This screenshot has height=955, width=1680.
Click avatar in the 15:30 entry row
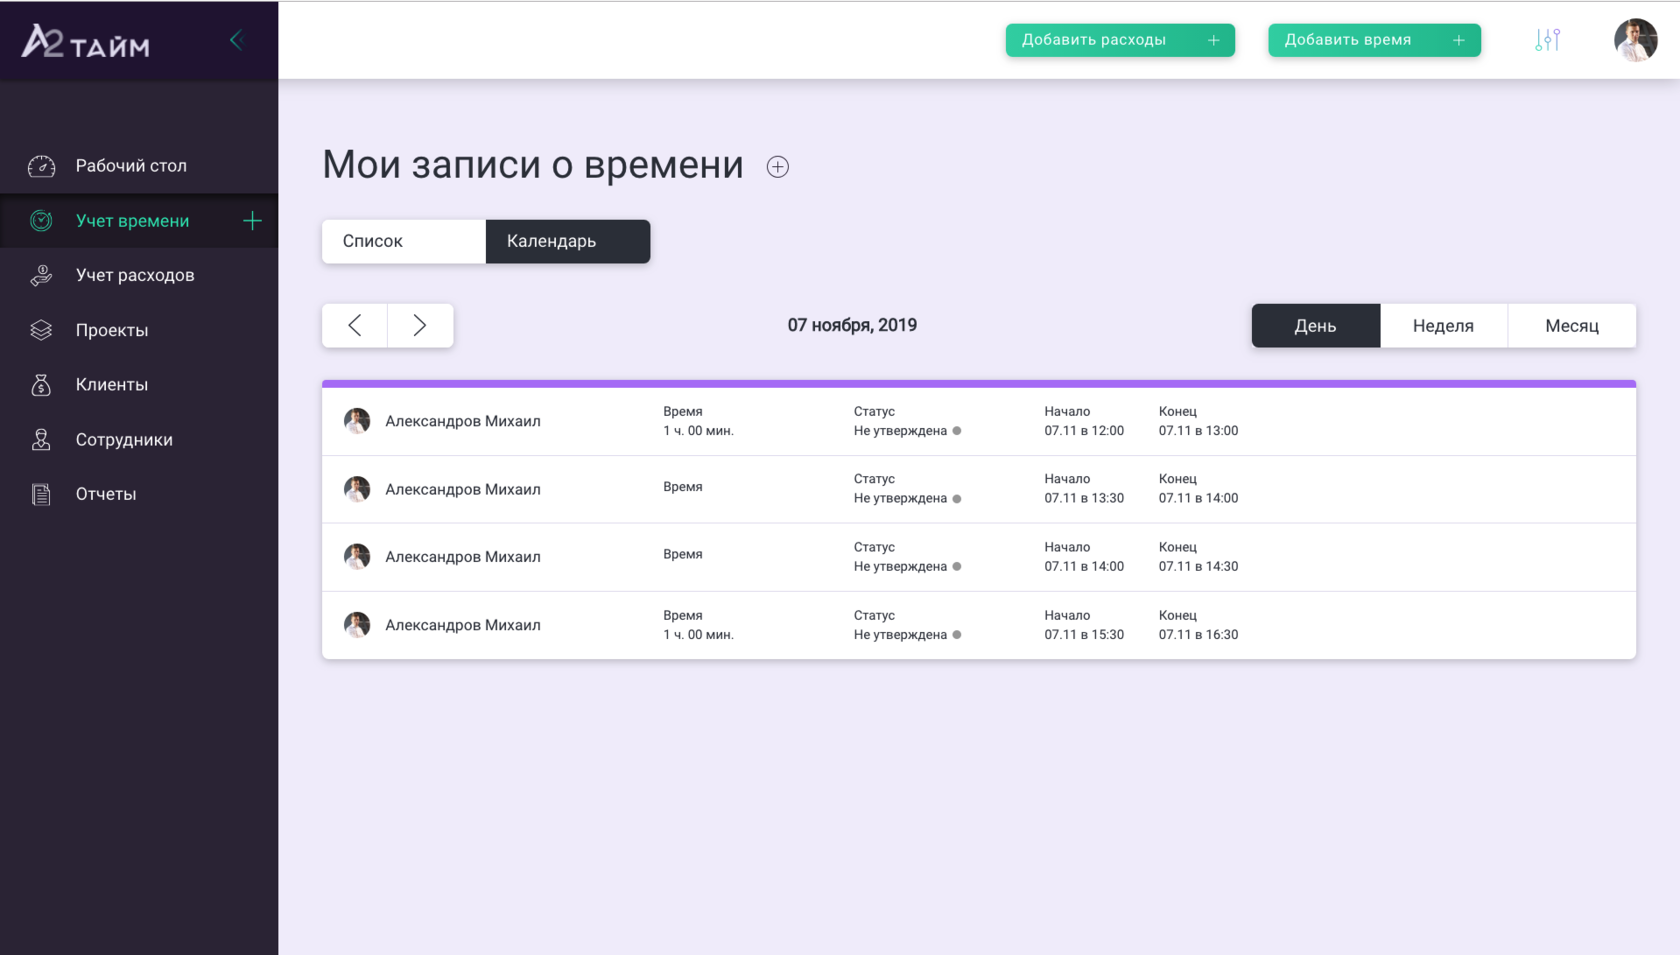coord(357,625)
